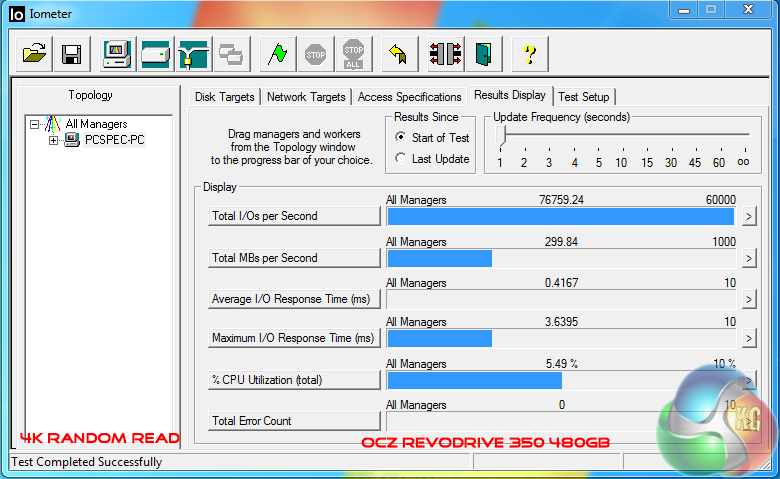Open details arrow for Total MBs per Second

(x=749, y=258)
